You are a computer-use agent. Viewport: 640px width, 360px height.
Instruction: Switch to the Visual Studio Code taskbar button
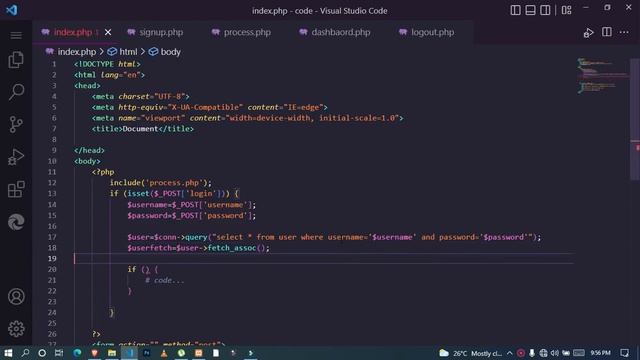pyautogui.click(x=129, y=353)
